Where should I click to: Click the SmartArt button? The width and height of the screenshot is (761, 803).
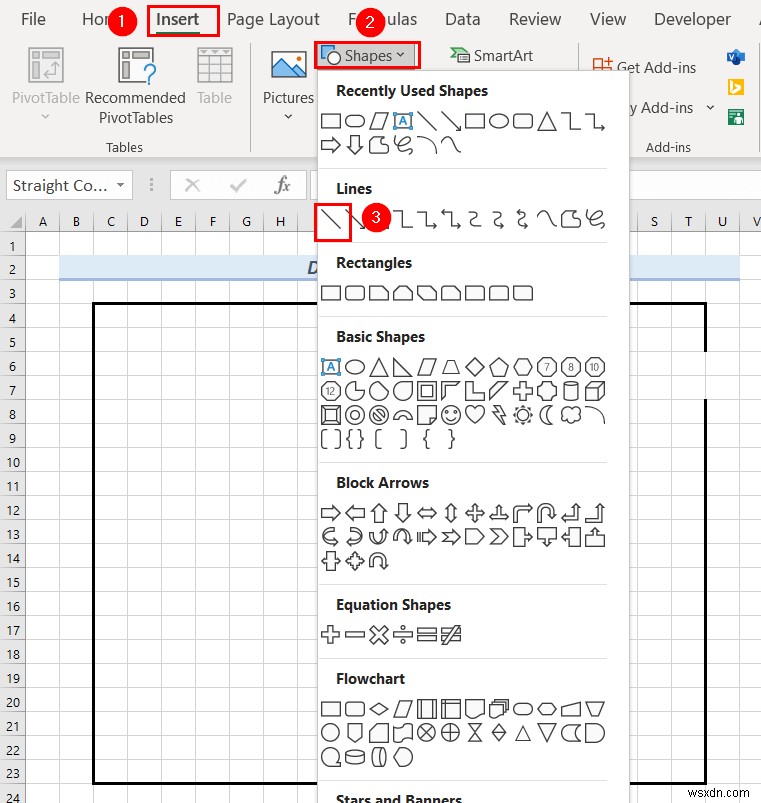(492, 55)
